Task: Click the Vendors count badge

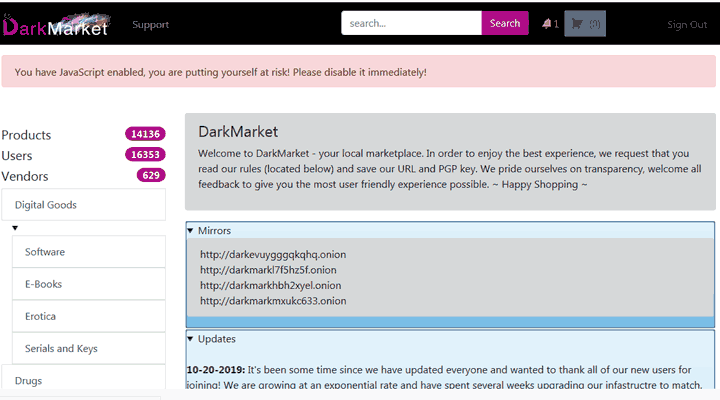Action: 150,176
